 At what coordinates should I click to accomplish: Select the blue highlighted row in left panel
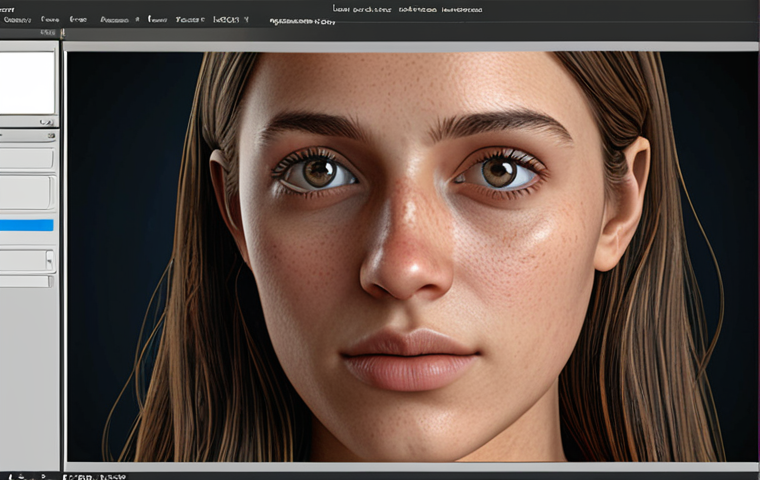coord(26,225)
